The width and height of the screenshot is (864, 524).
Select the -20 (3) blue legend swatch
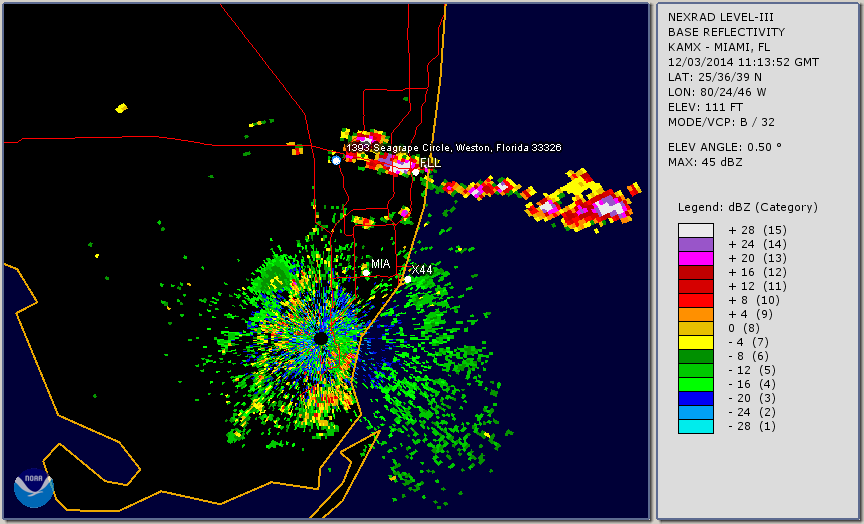coord(696,398)
